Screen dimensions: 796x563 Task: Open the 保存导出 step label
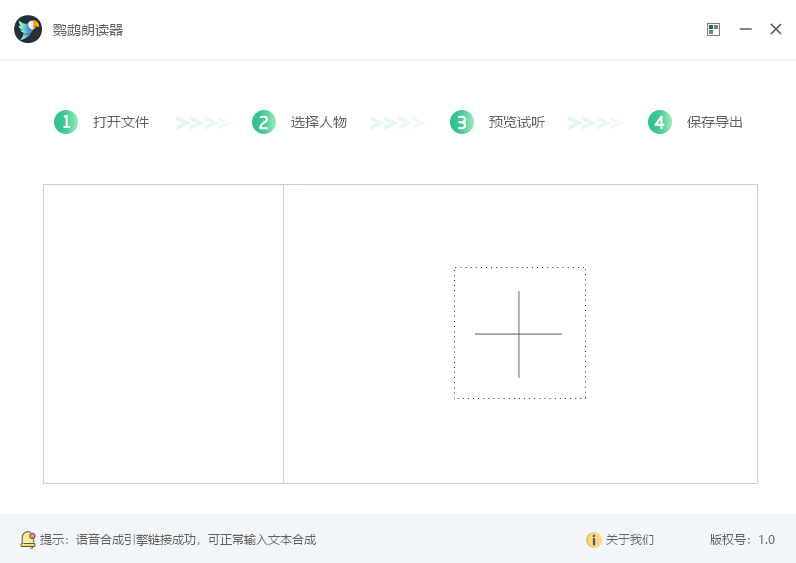715,122
